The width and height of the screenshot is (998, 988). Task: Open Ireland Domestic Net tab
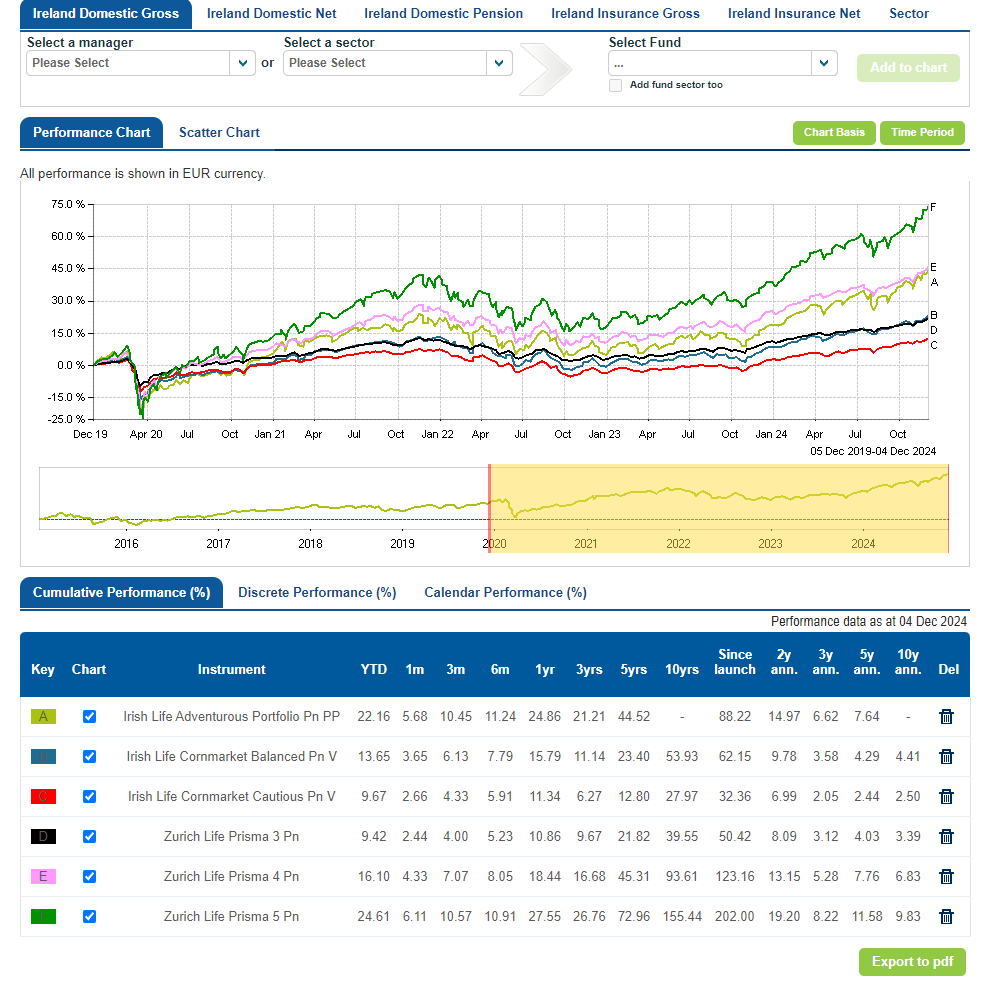(272, 14)
